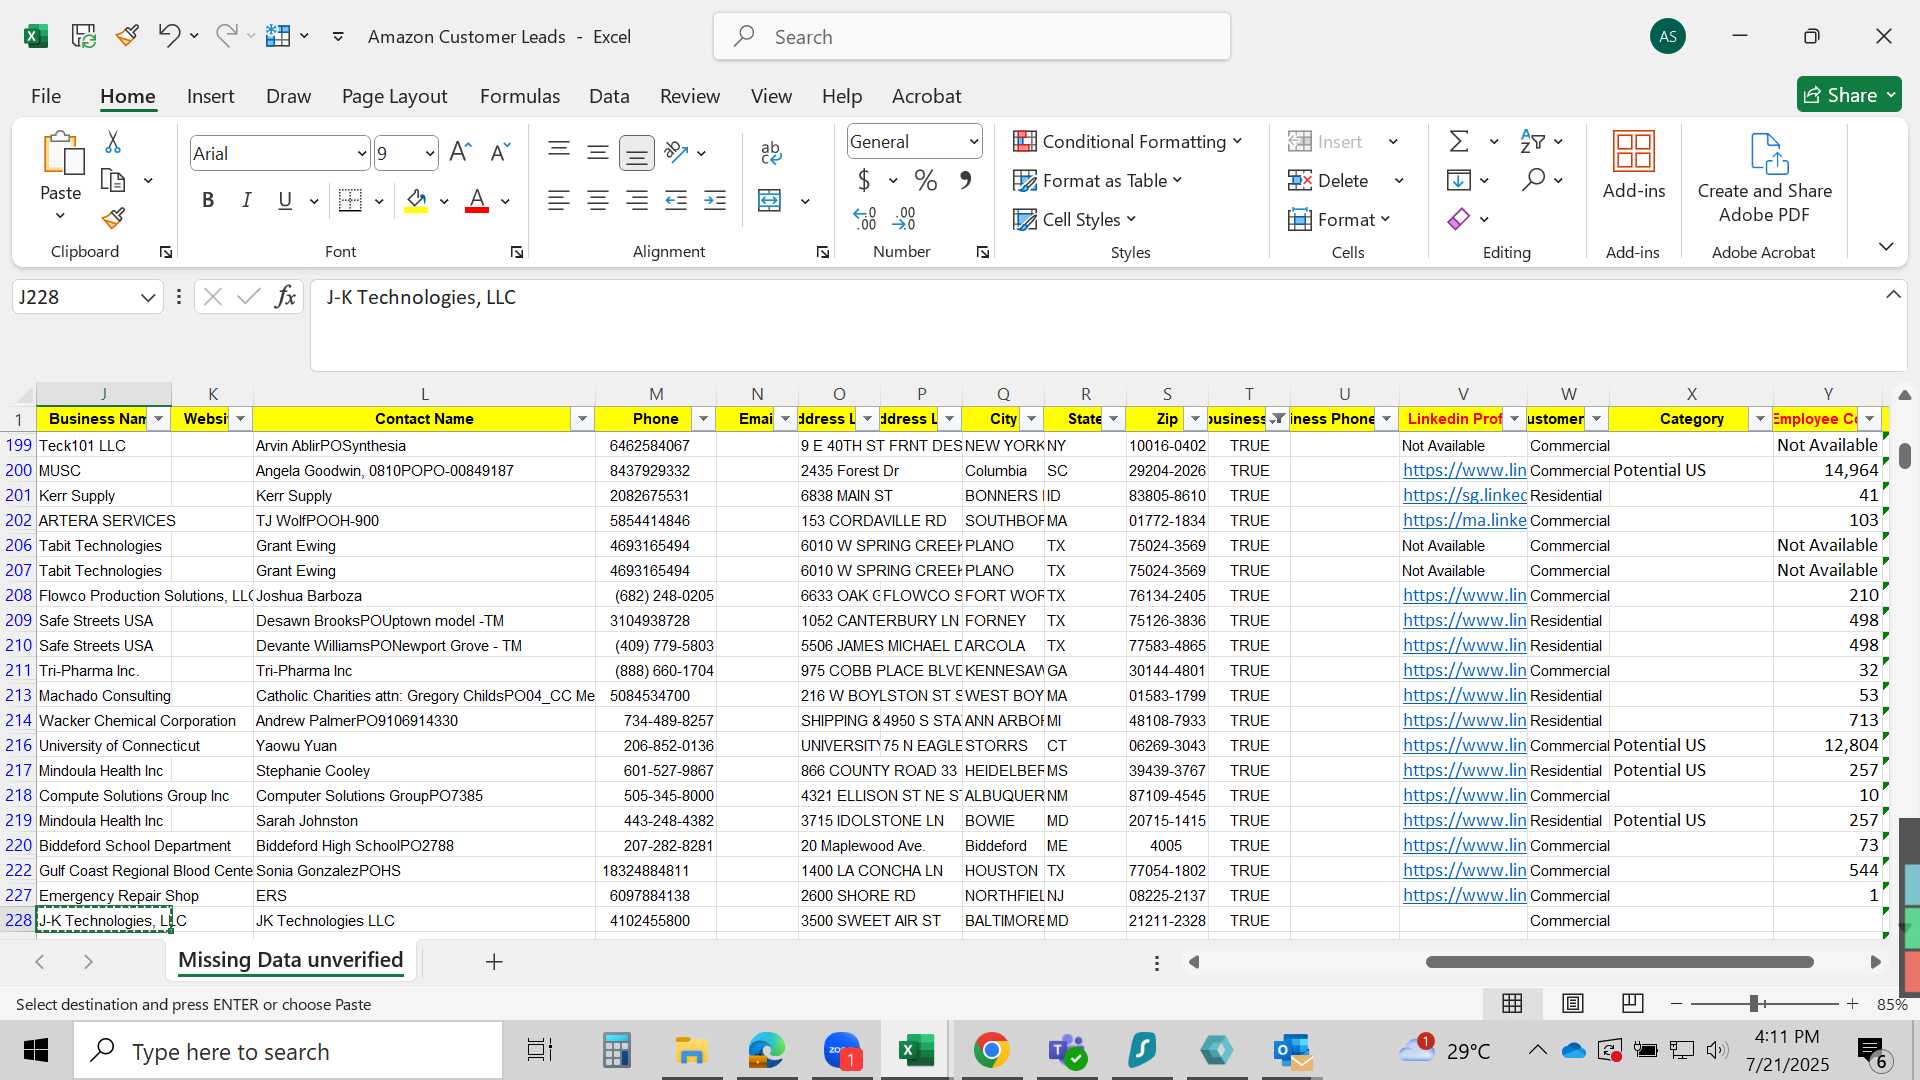
Task: Apply Borders to the selection
Action: [x=350, y=200]
